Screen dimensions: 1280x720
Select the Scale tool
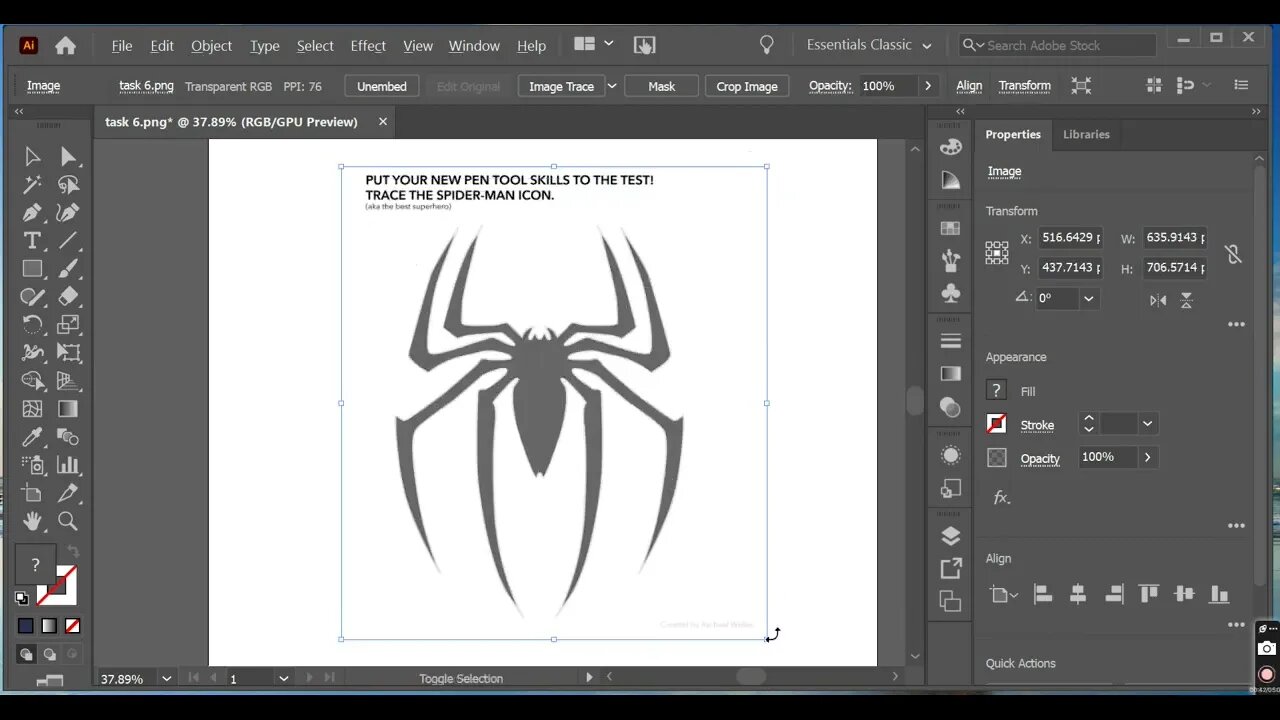[68, 324]
